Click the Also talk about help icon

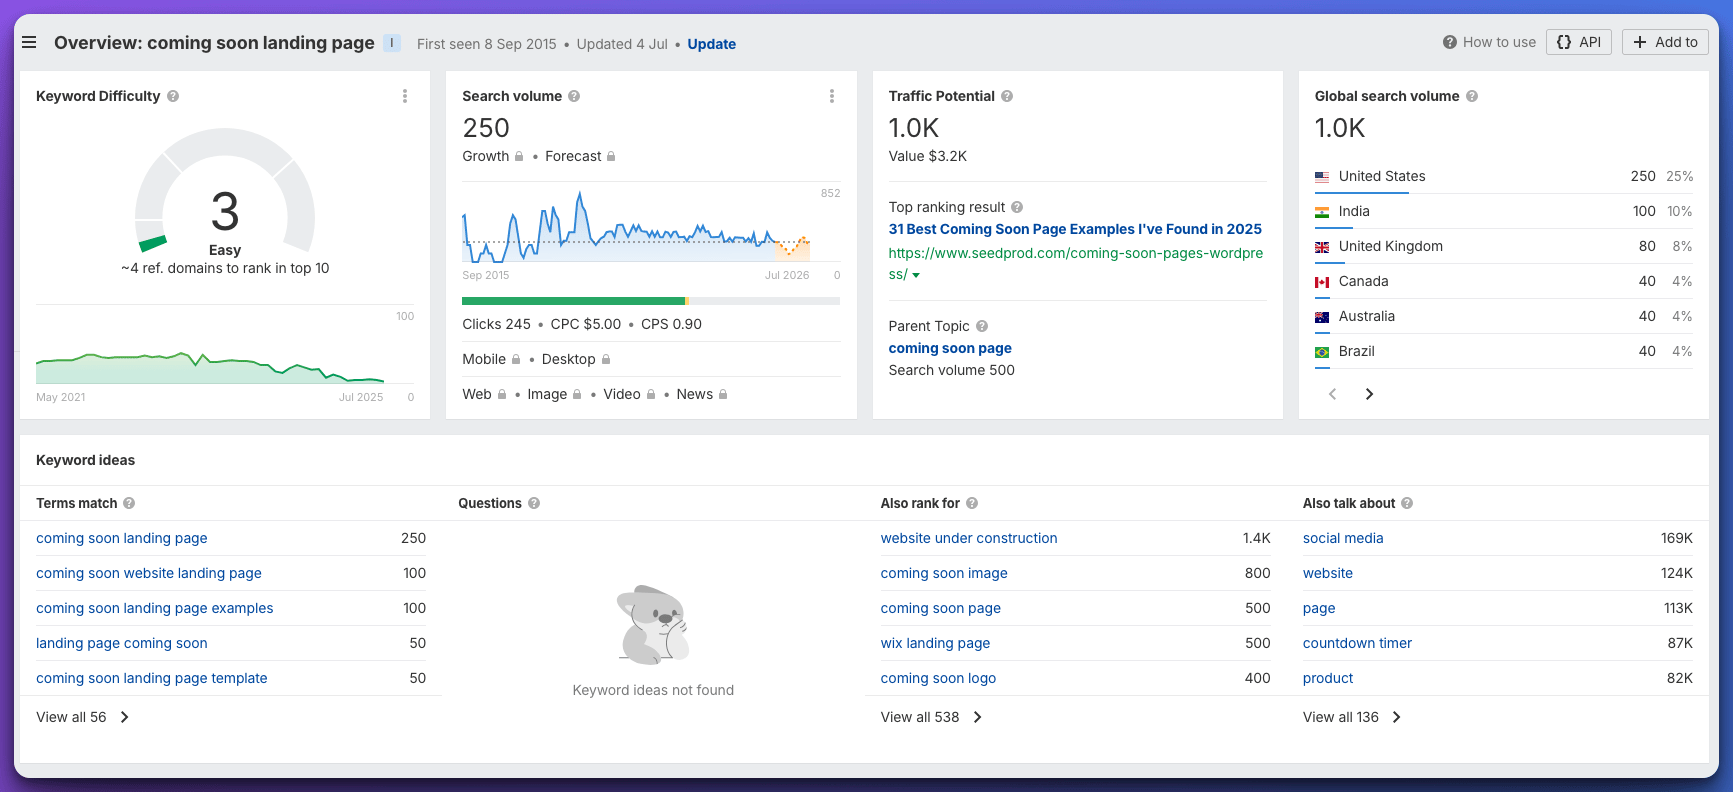(1407, 503)
